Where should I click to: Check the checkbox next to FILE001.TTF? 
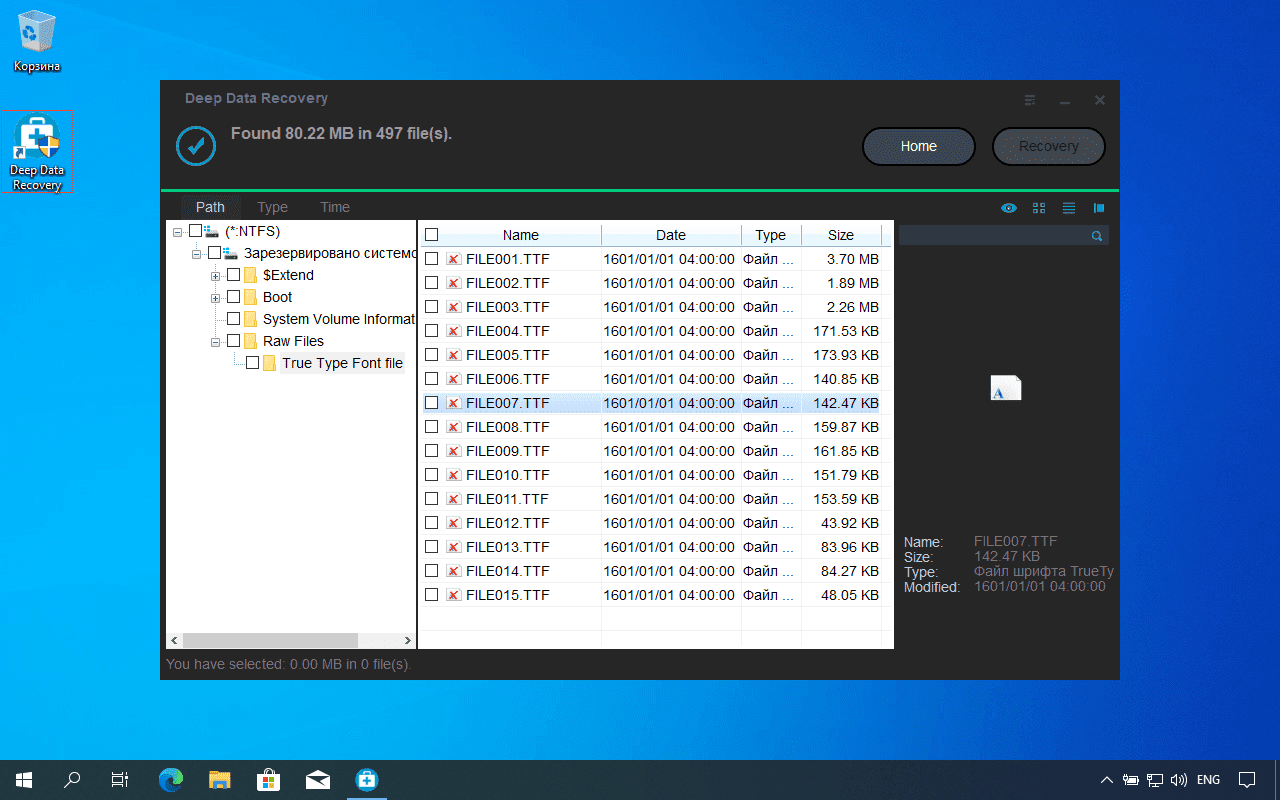coord(431,258)
